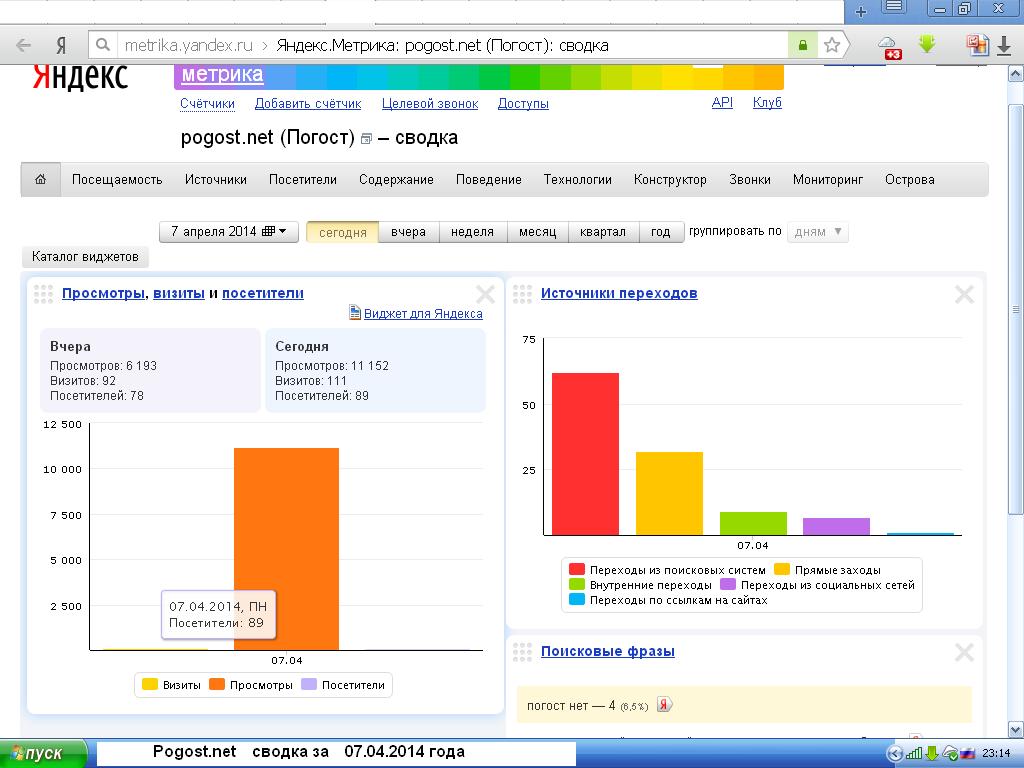Open the группировать по дням dropdown
This screenshot has width=1024, height=768.
pos(818,231)
